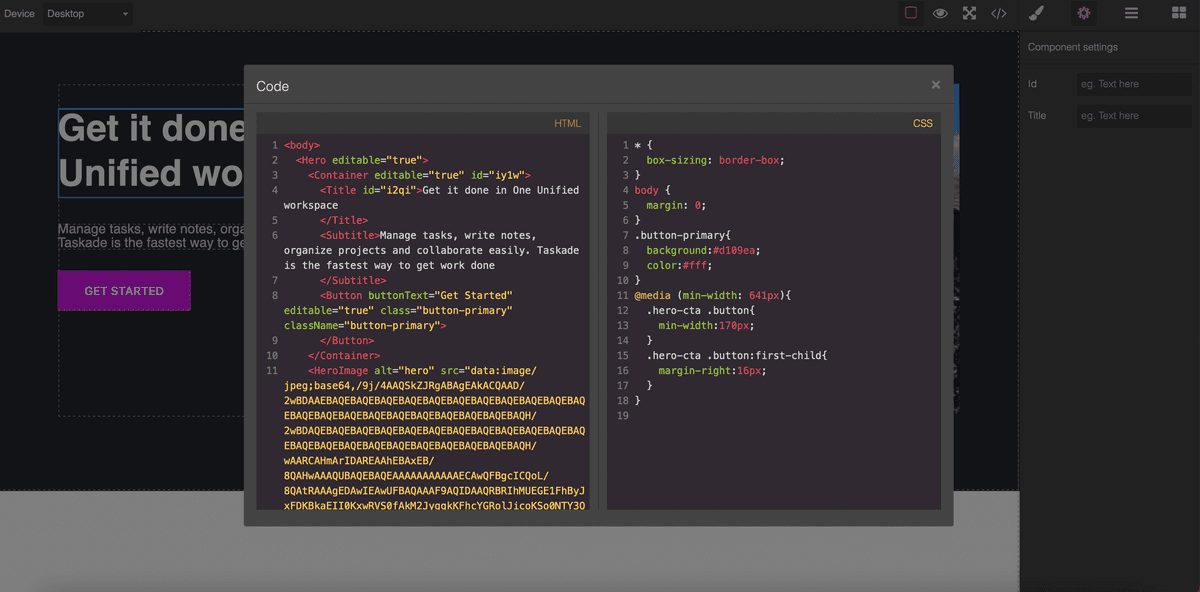The image size is (1200, 592).
Task: Switch to the HTML tab
Action: (567, 122)
